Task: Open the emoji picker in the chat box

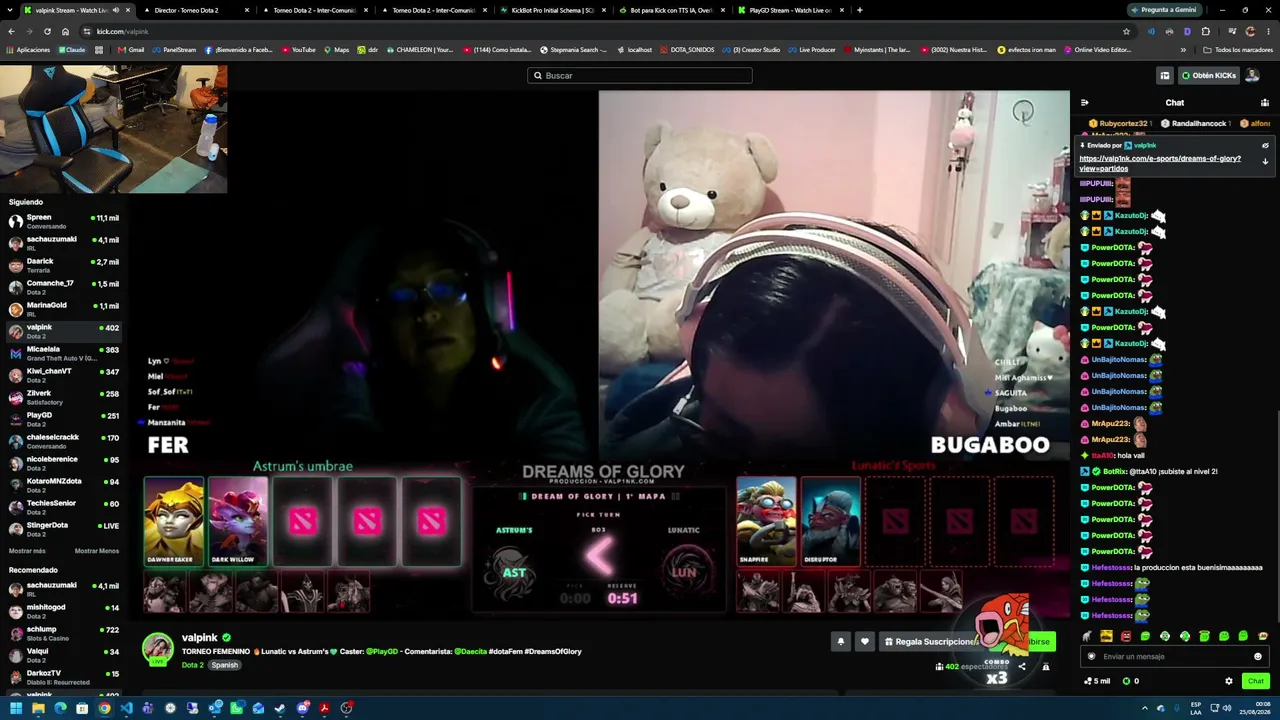Action: [1258, 657]
